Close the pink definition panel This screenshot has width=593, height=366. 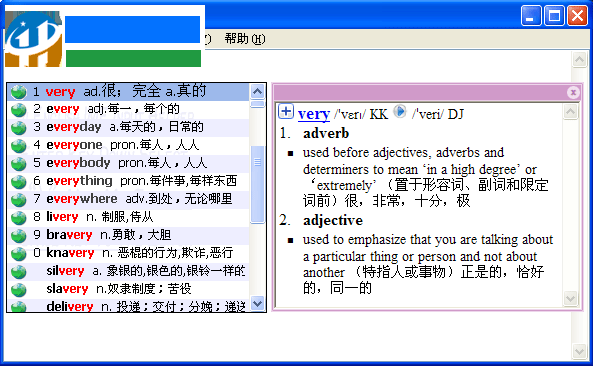(573, 92)
